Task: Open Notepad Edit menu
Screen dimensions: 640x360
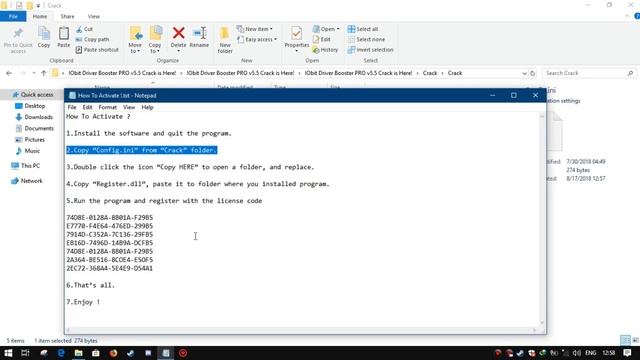Action: tap(87, 107)
